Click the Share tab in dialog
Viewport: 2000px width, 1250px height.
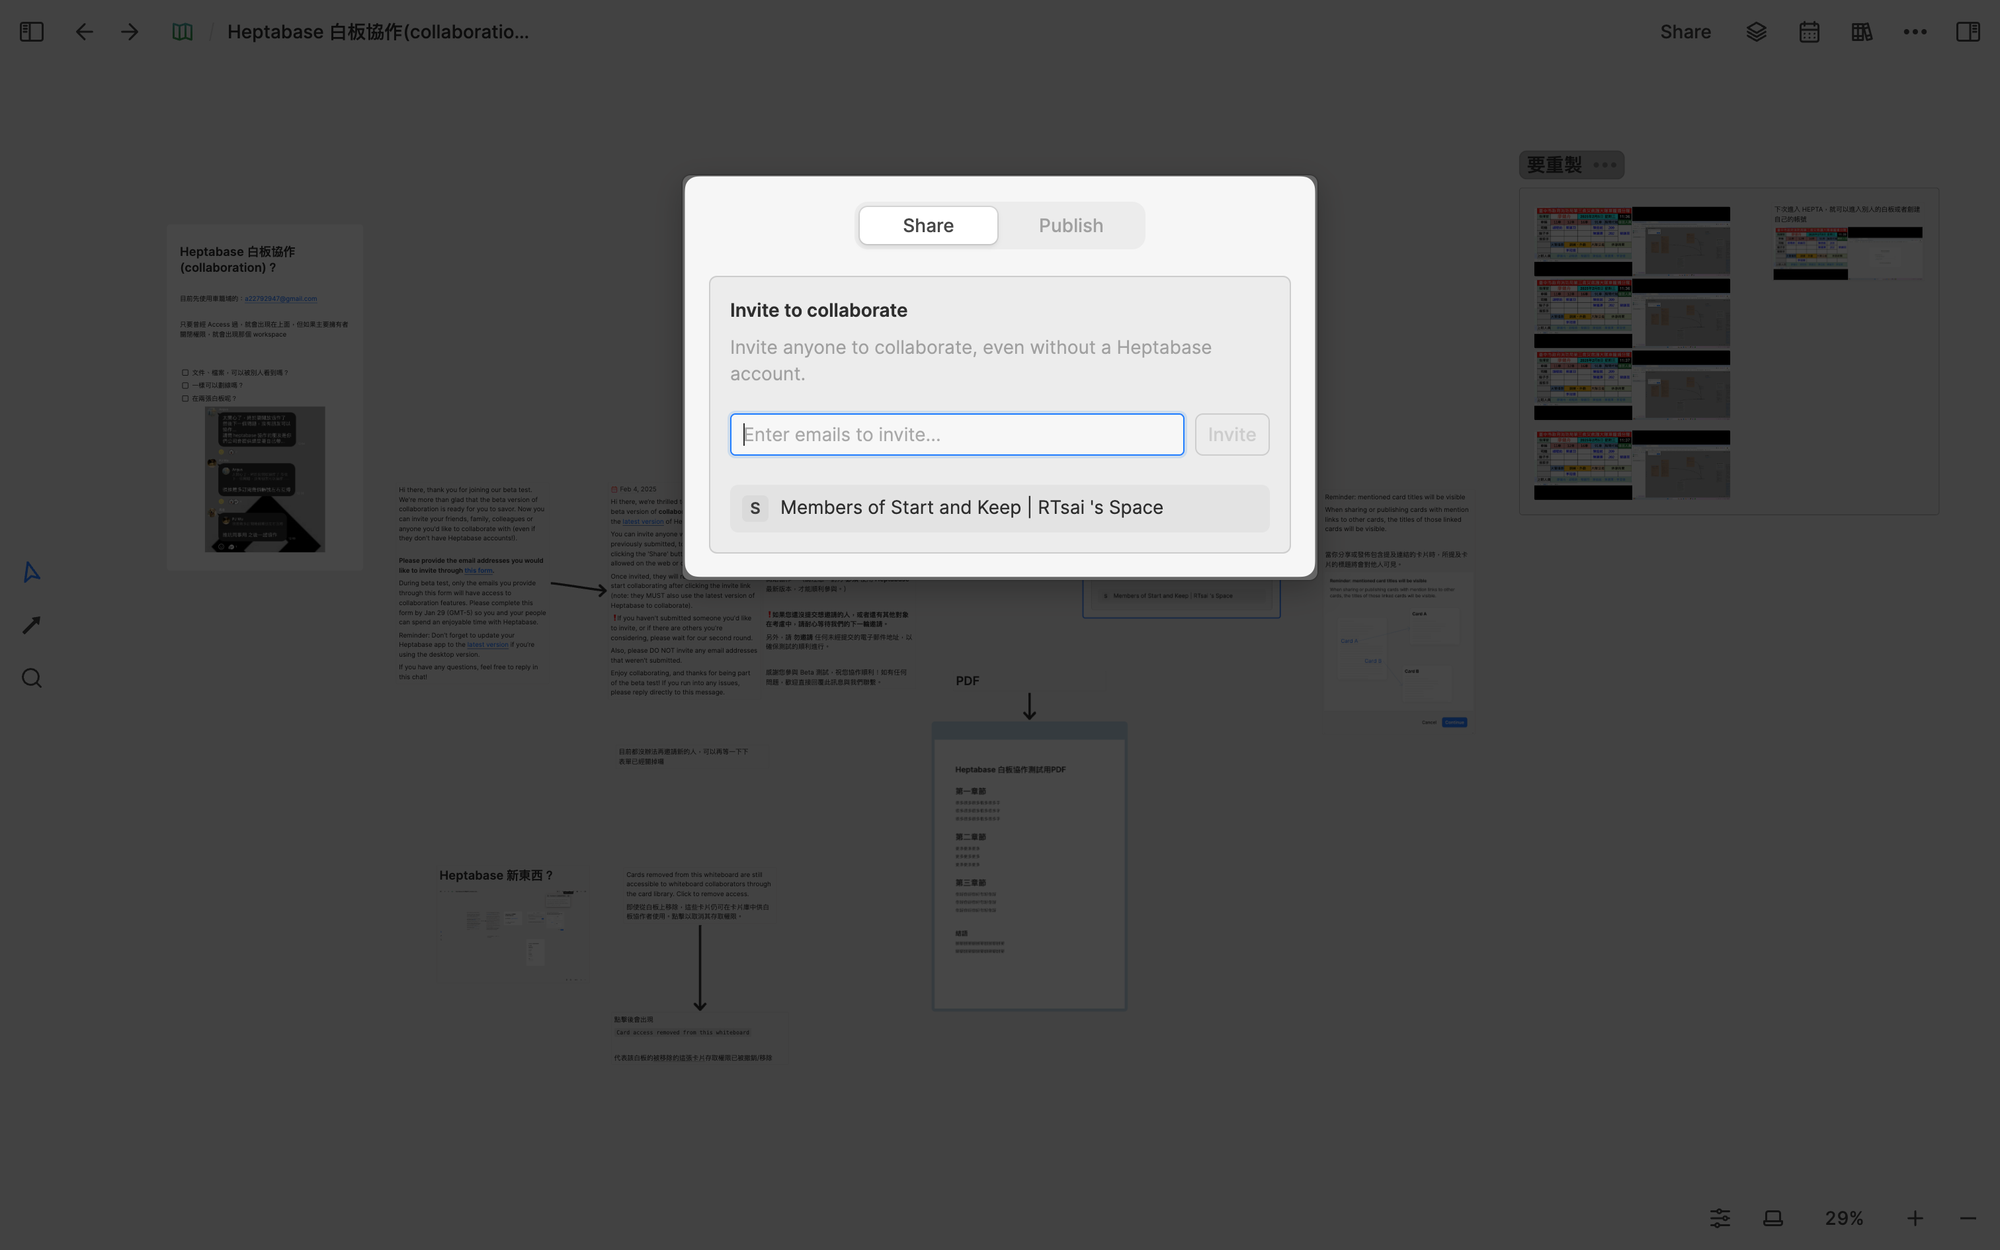coord(927,225)
